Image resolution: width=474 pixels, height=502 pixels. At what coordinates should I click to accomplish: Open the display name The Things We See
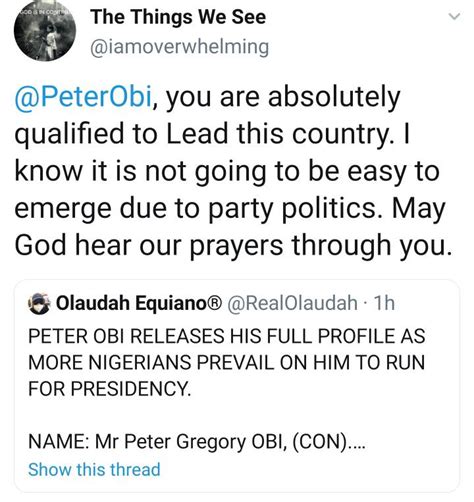click(178, 17)
